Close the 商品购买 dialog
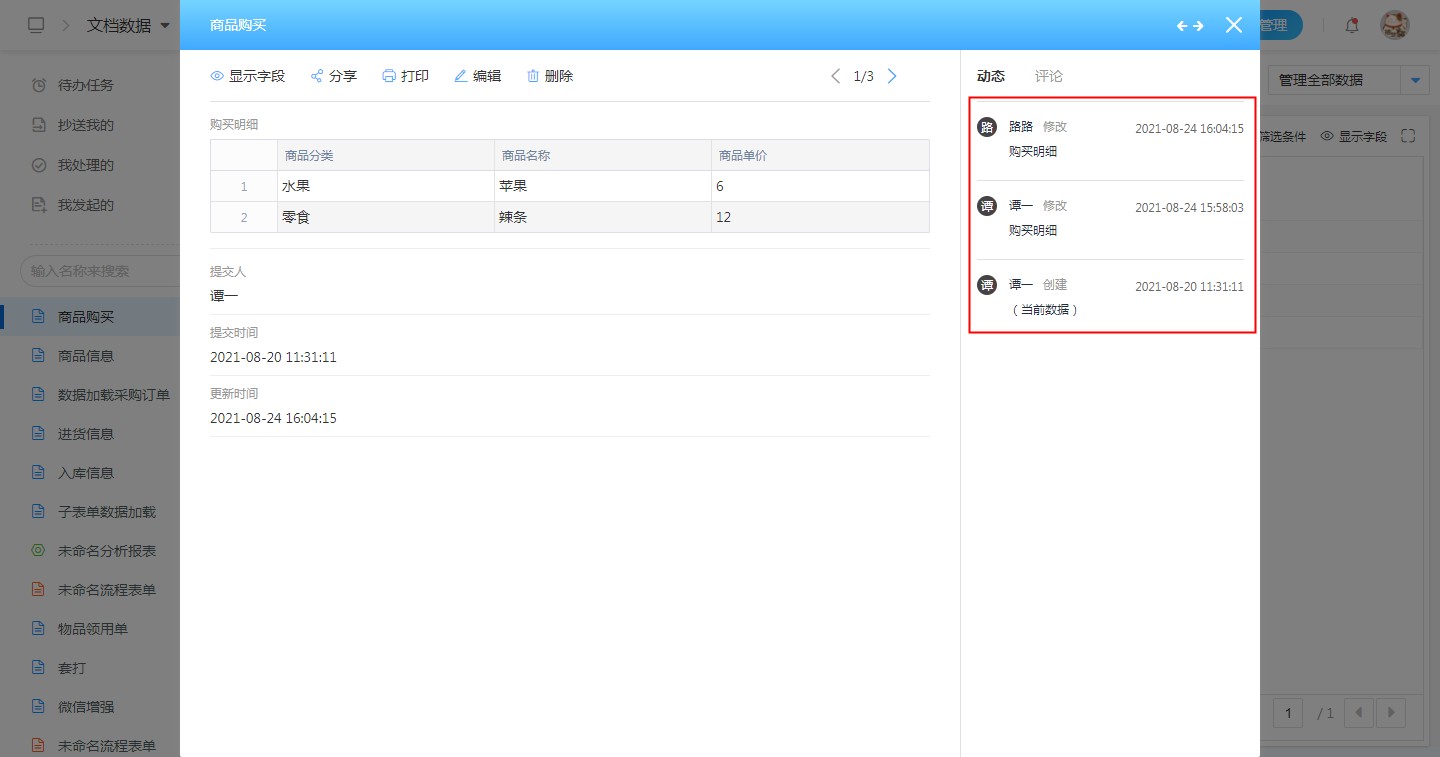Screen dimensions: 1440x757 1234,25
